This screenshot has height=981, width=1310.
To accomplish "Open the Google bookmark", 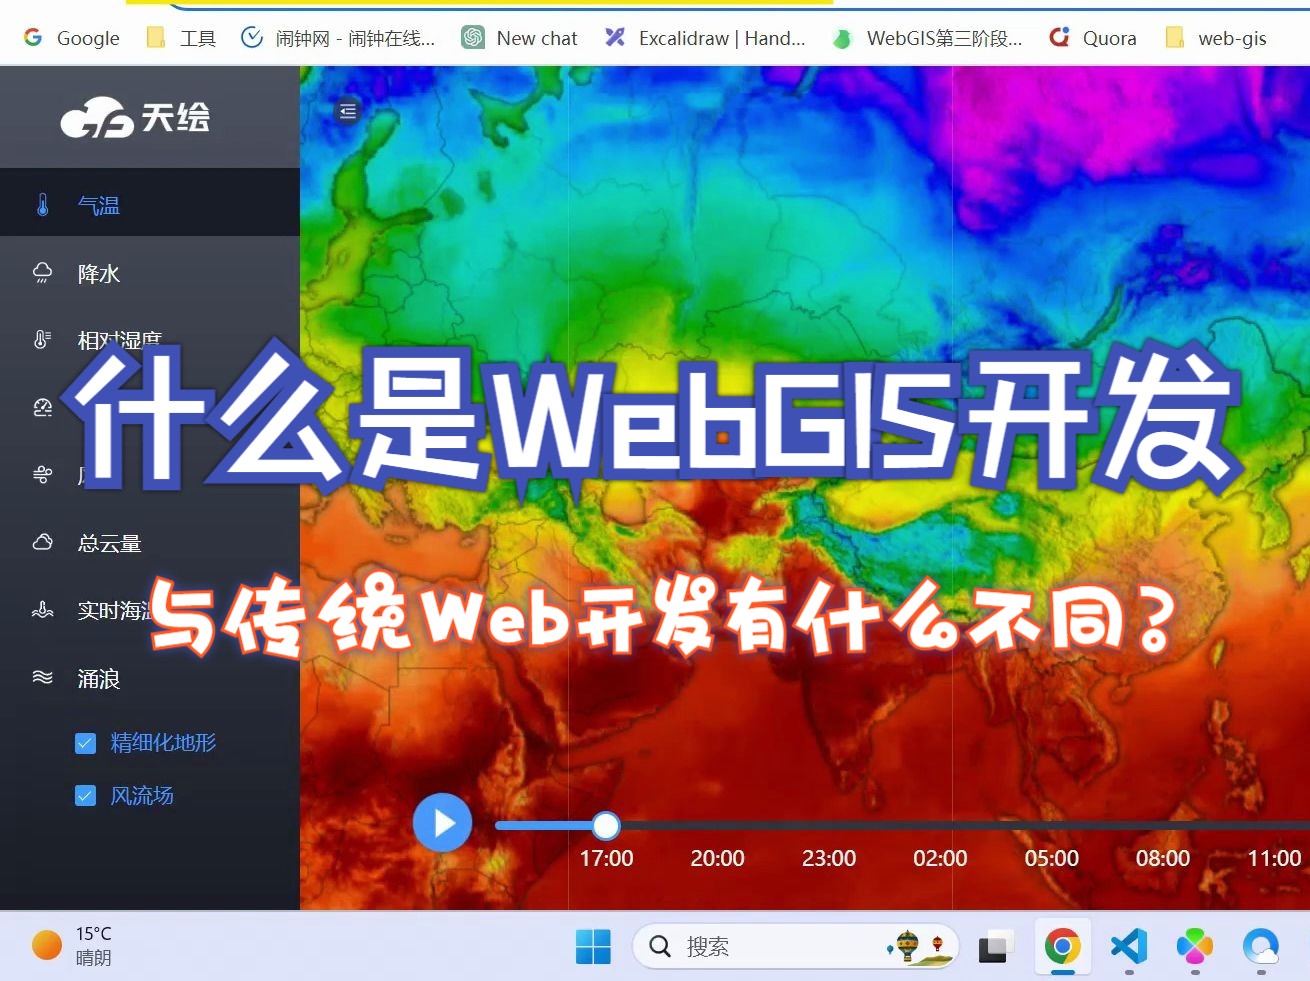I will 71,38.
